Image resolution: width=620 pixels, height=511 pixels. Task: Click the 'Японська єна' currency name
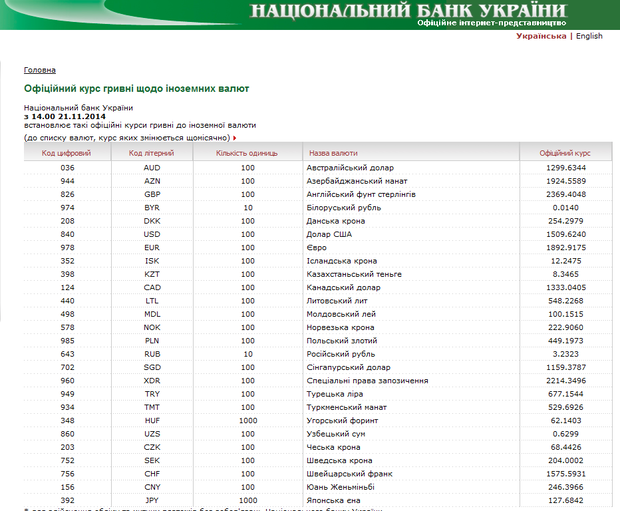[x=333, y=500]
